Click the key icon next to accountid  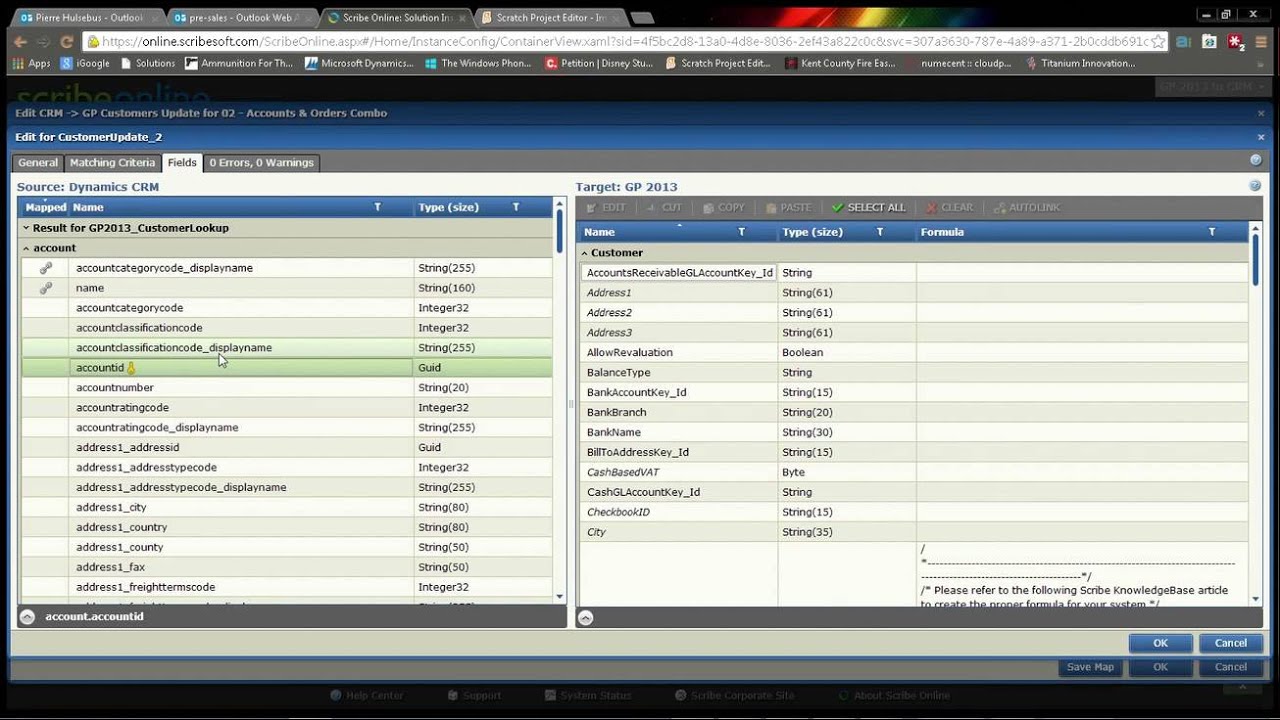point(131,368)
